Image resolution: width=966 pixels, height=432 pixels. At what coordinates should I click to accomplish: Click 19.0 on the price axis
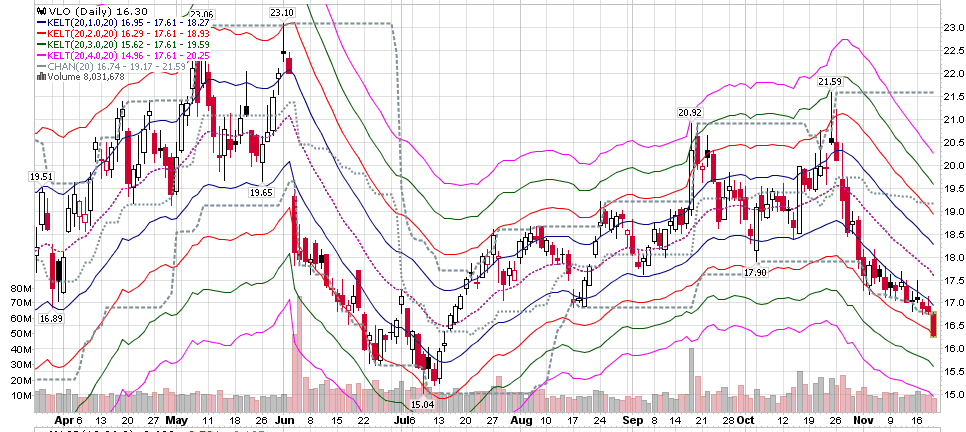tap(954, 211)
